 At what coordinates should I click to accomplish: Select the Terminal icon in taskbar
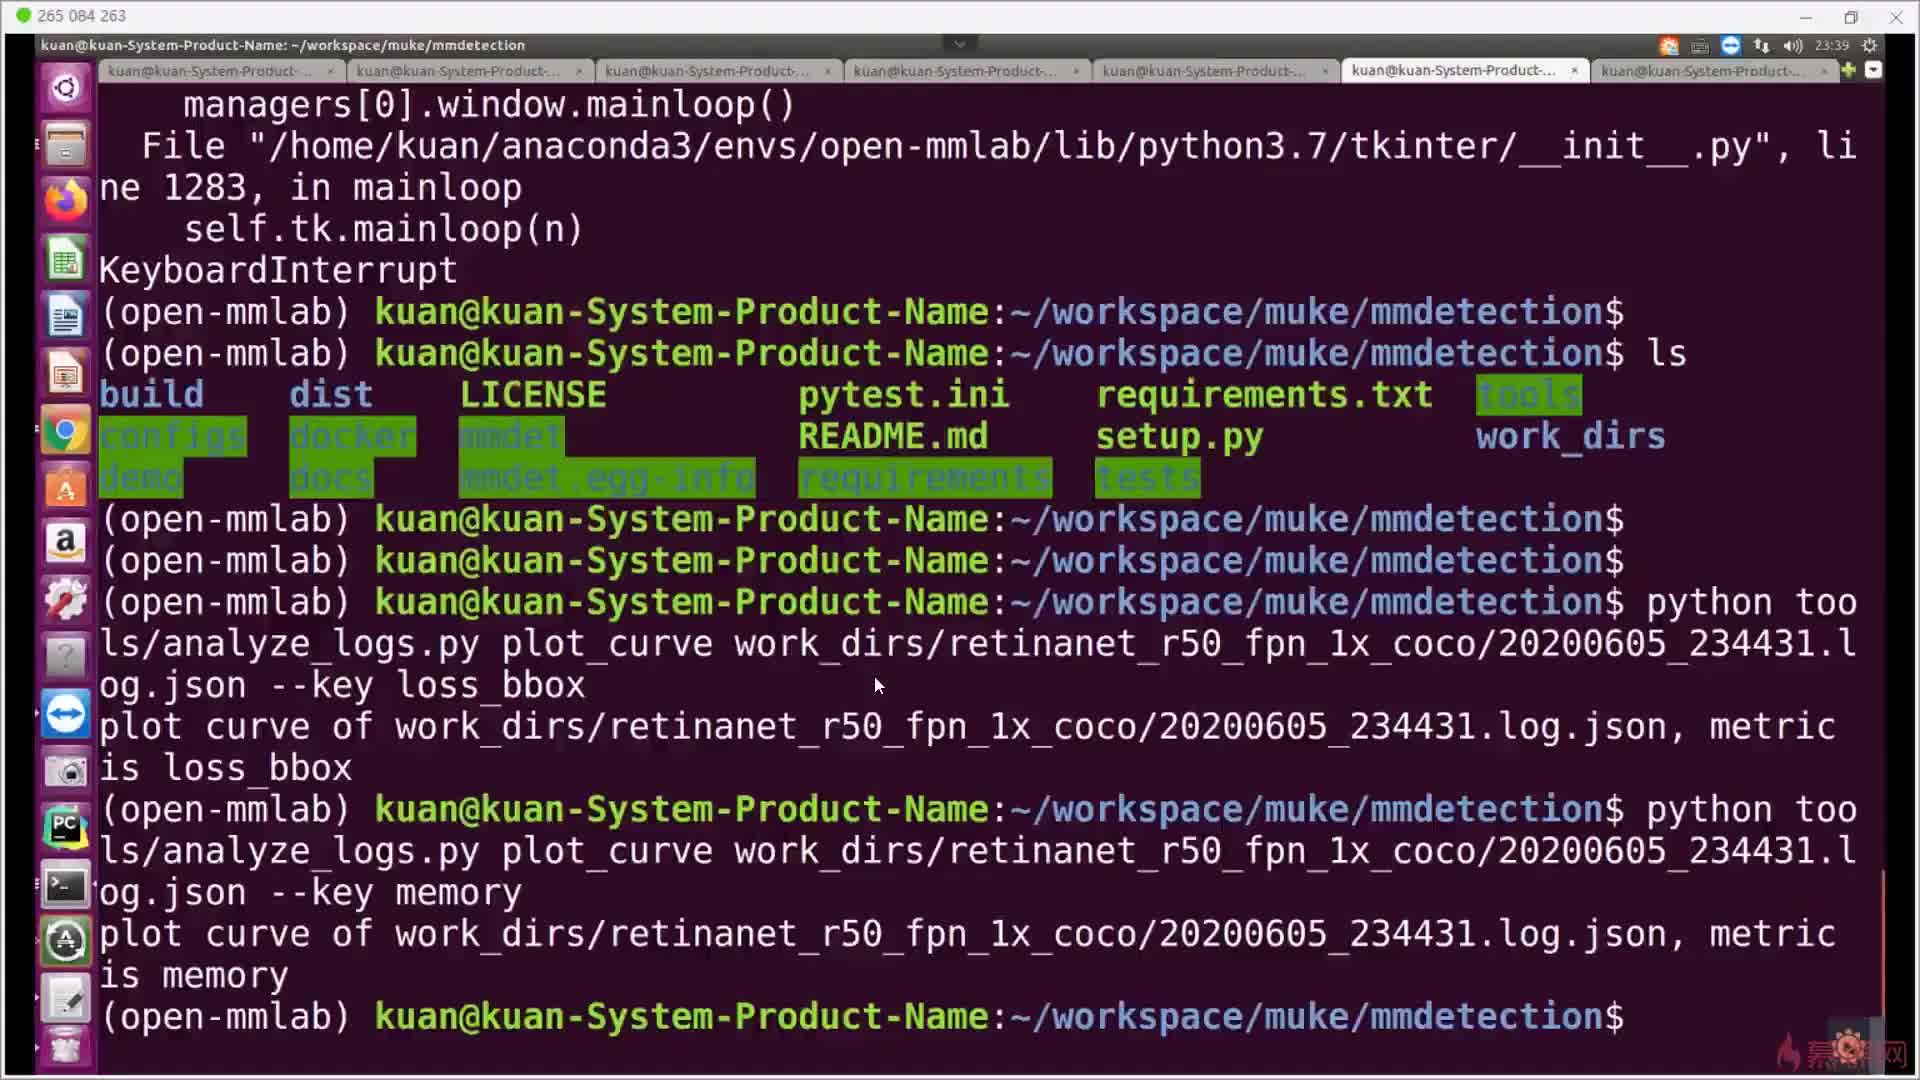pos(65,884)
